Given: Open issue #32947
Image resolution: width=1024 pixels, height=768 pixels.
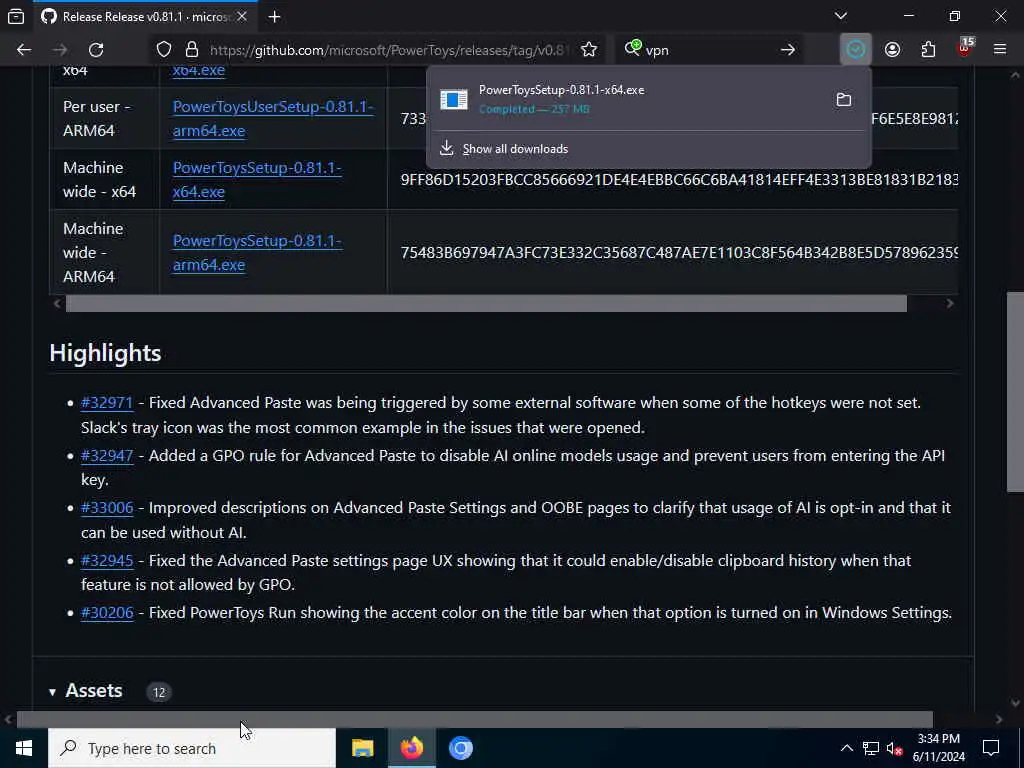Looking at the screenshot, I should 107,455.
